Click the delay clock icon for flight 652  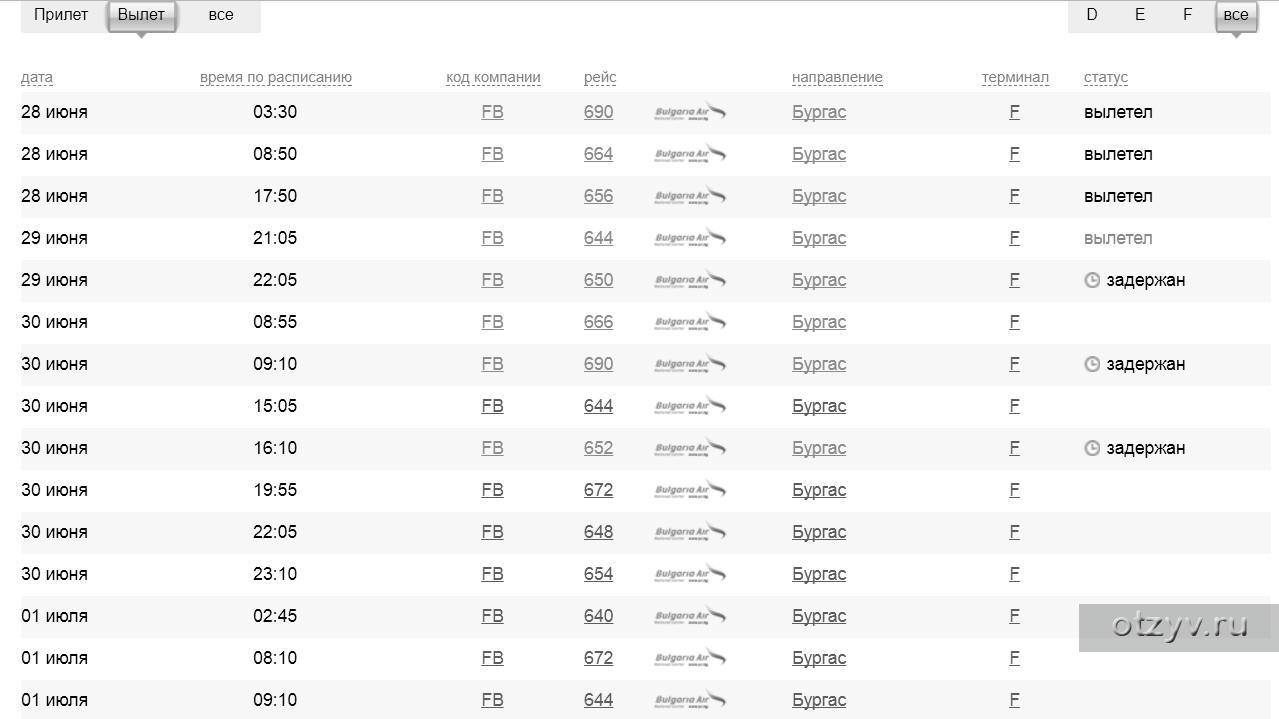click(1092, 448)
